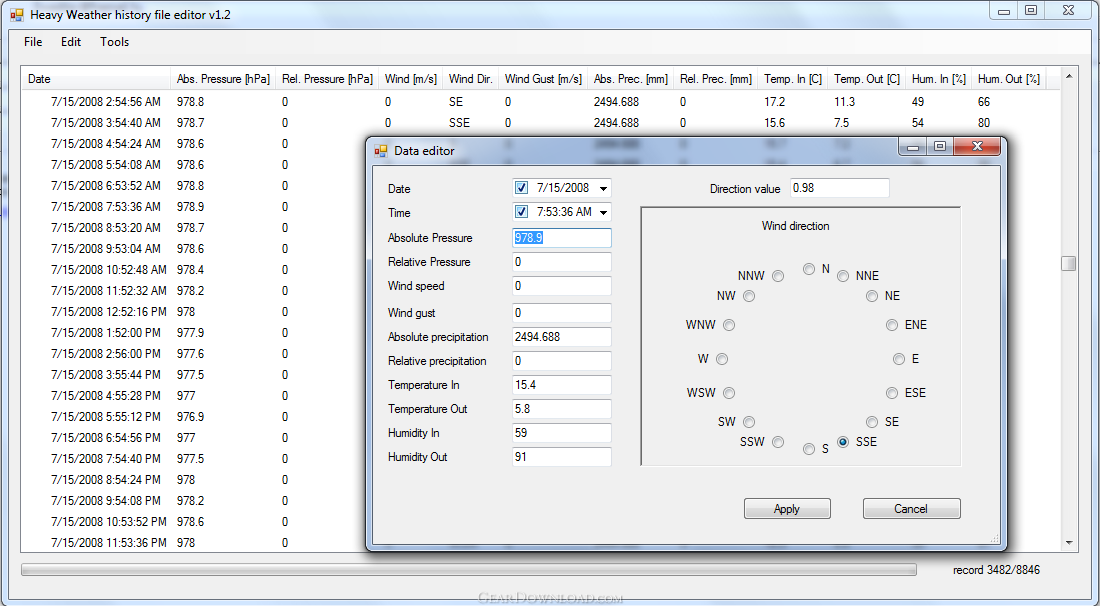Sort by the Abs. Pressure [hPa] column header
The height and width of the screenshot is (606, 1100).
(x=223, y=79)
